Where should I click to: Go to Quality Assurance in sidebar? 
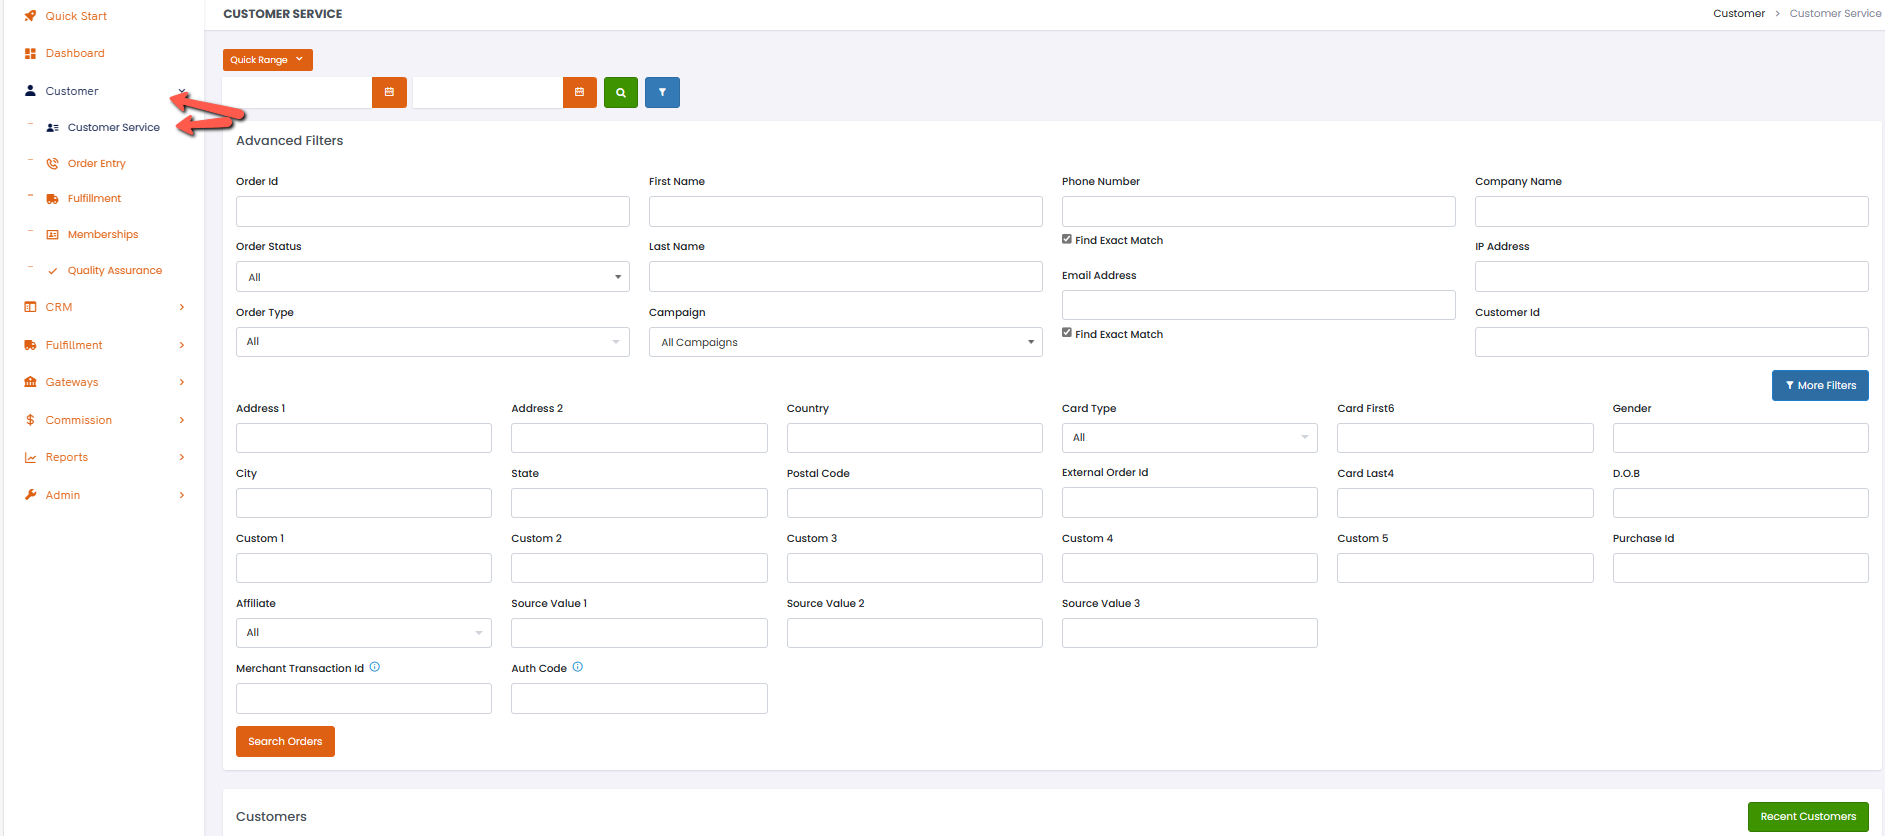tap(114, 270)
